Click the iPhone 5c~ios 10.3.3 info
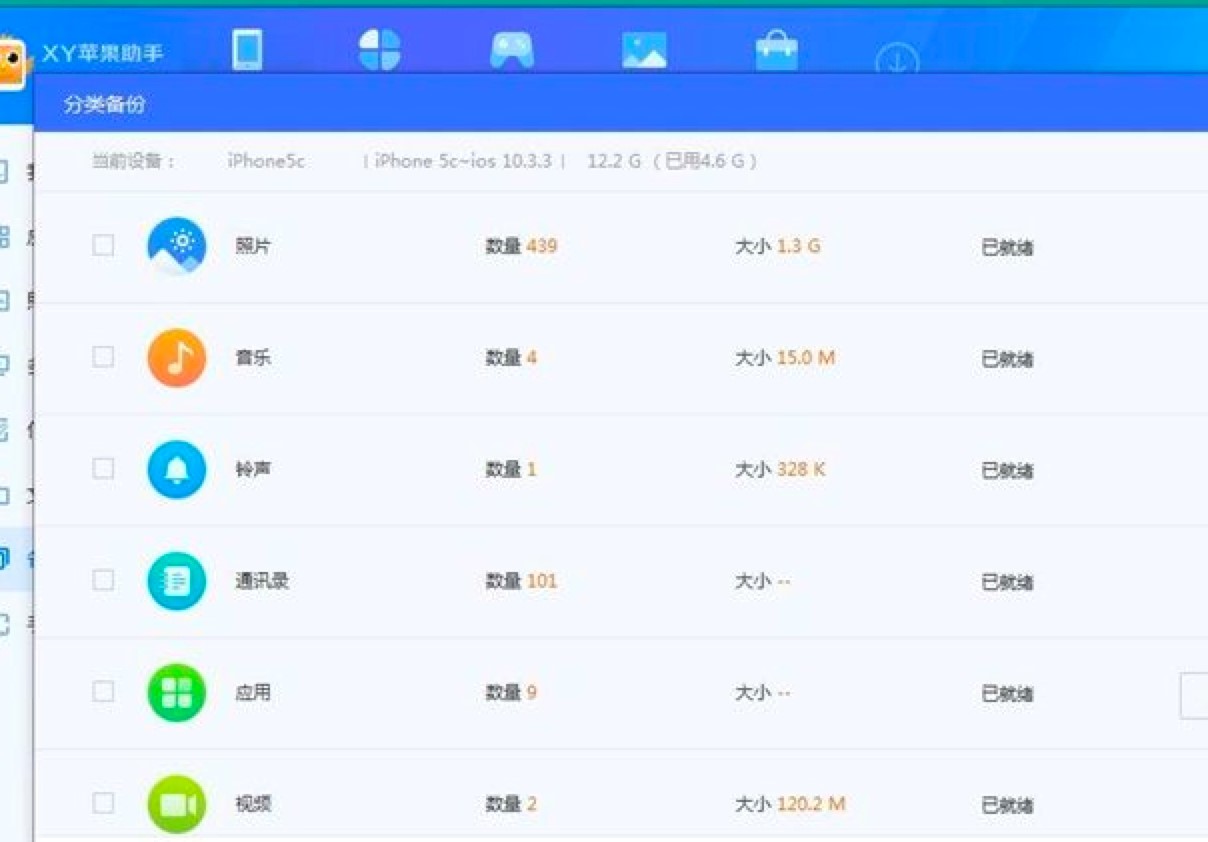The height and width of the screenshot is (842, 1208). [463, 161]
